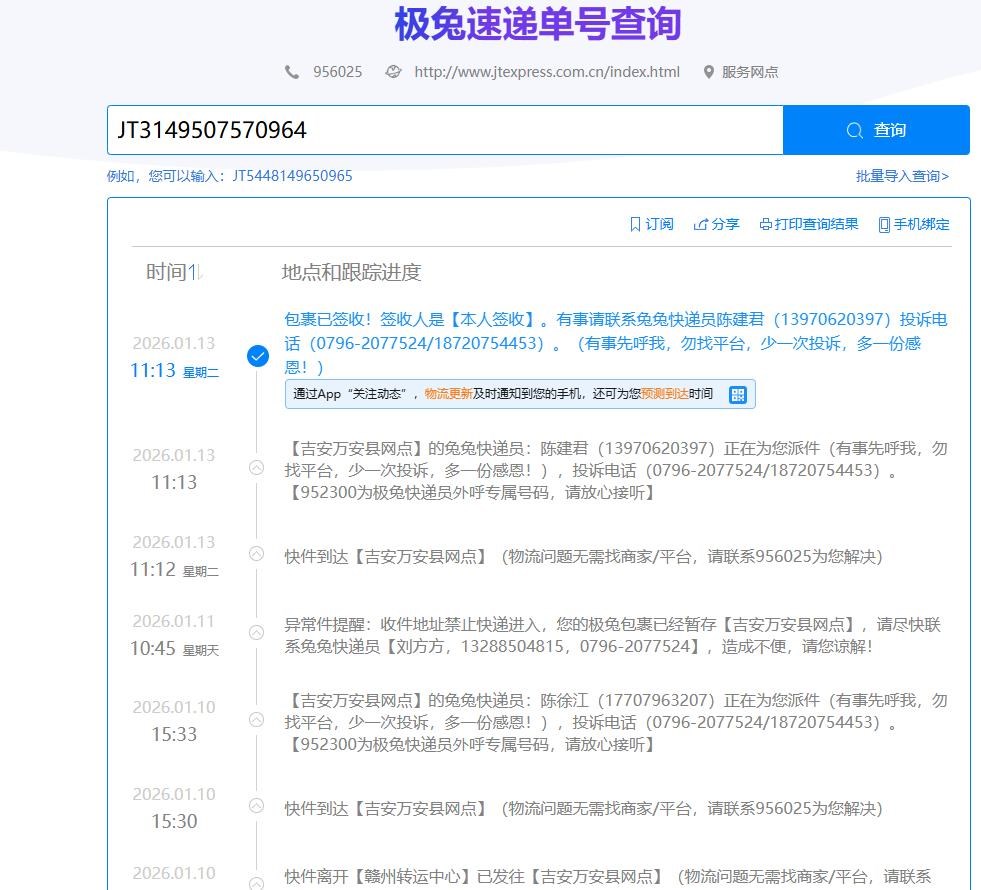Viewport: 981px width, 890px height.
Task: Click the chevron marker for 2026.01.11 10:45 entry
Action: click(257, 632)
